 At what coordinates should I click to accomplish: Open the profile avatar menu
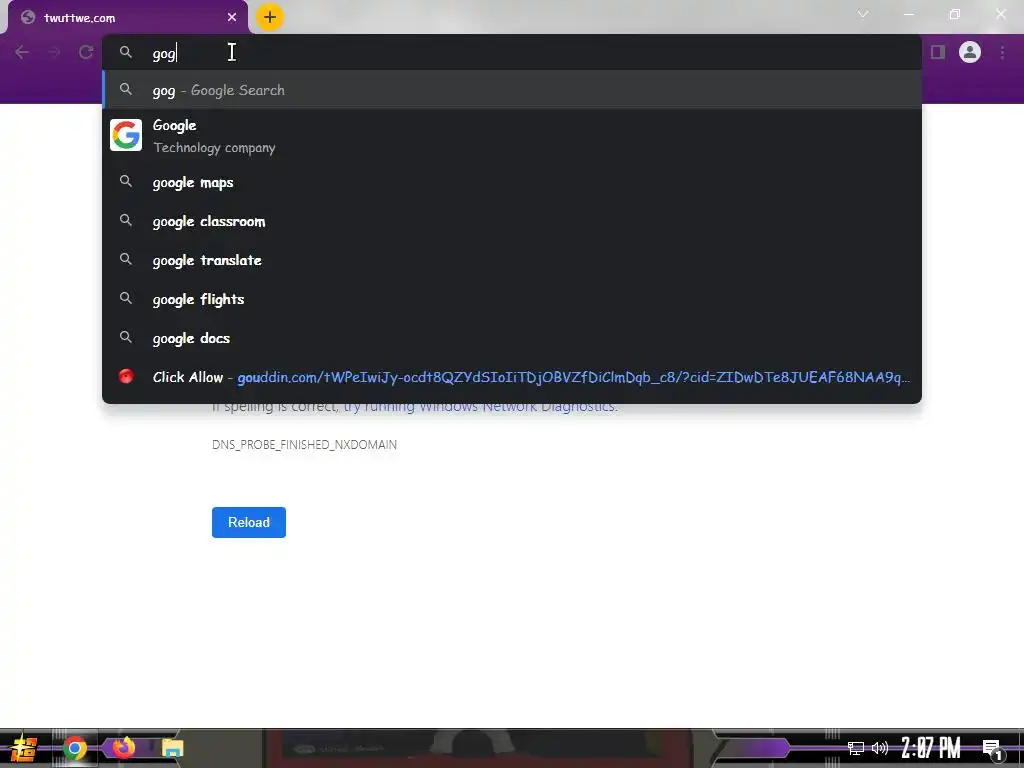pyautogui.click(x=970, y=52)
